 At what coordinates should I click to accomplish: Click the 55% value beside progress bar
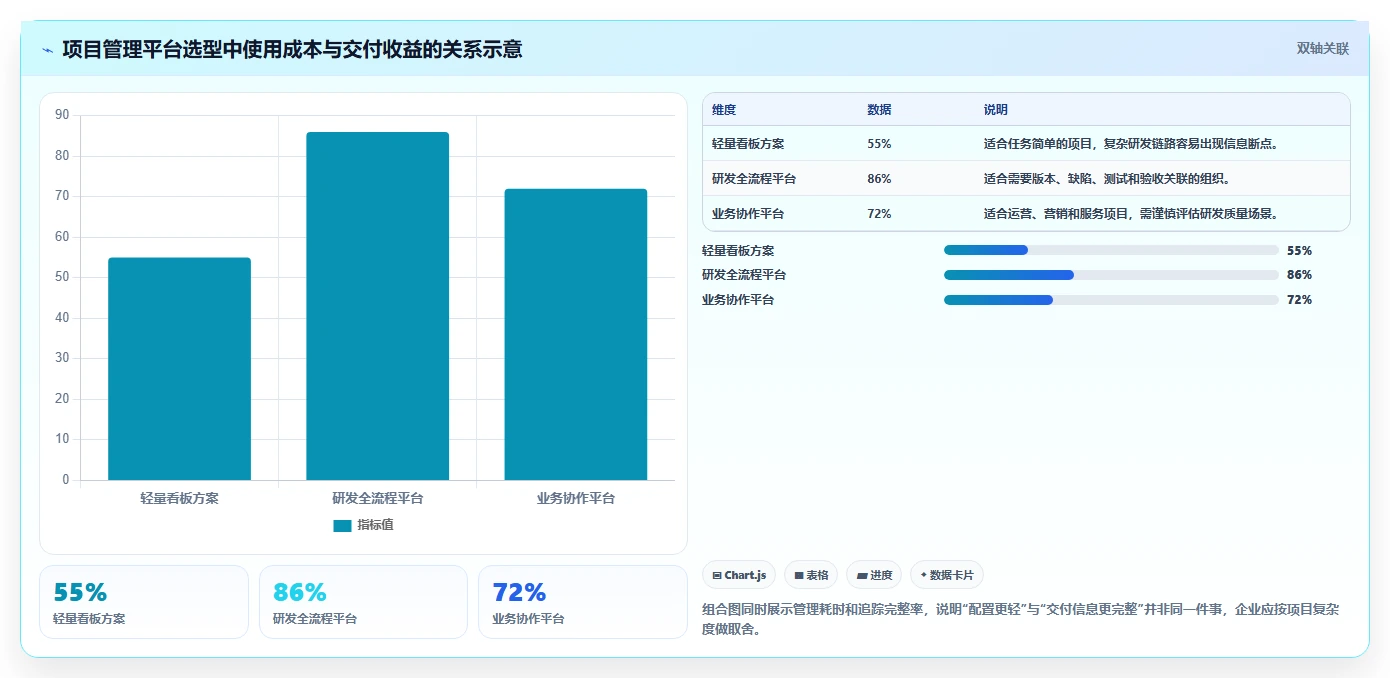1299,251
